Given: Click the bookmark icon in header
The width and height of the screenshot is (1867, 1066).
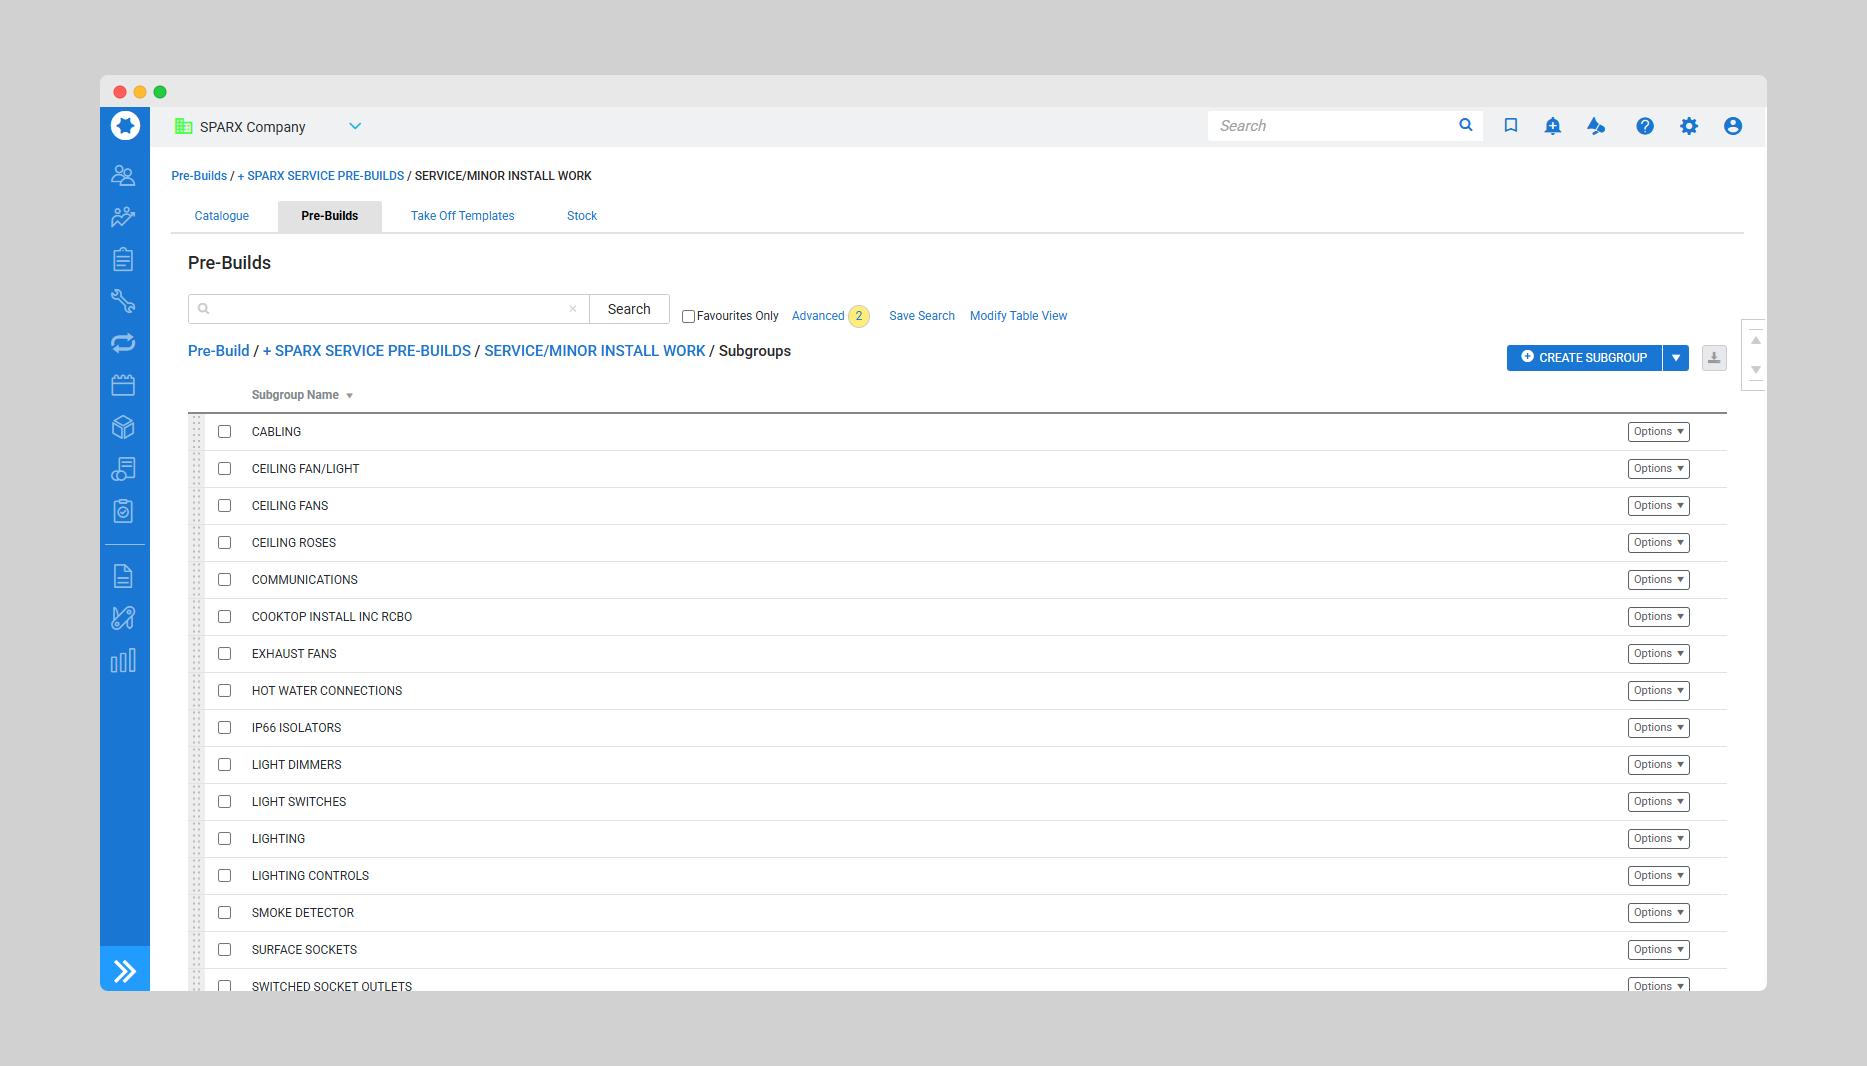Looking at the screenshot, I should coord(1511,126).
